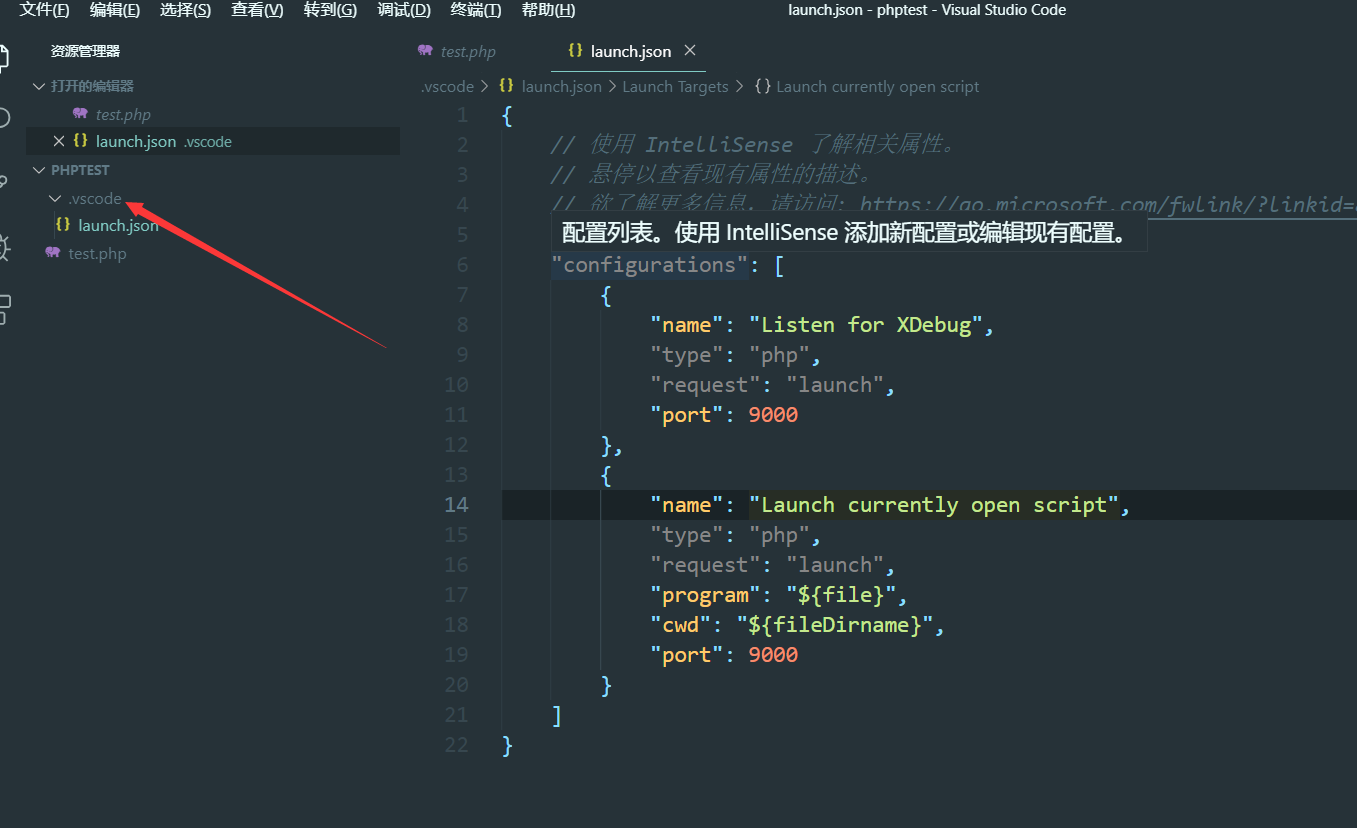Open the 帮助(H) menu
The width and height of the screenshot is (1357, 828).
pos(548,10)
